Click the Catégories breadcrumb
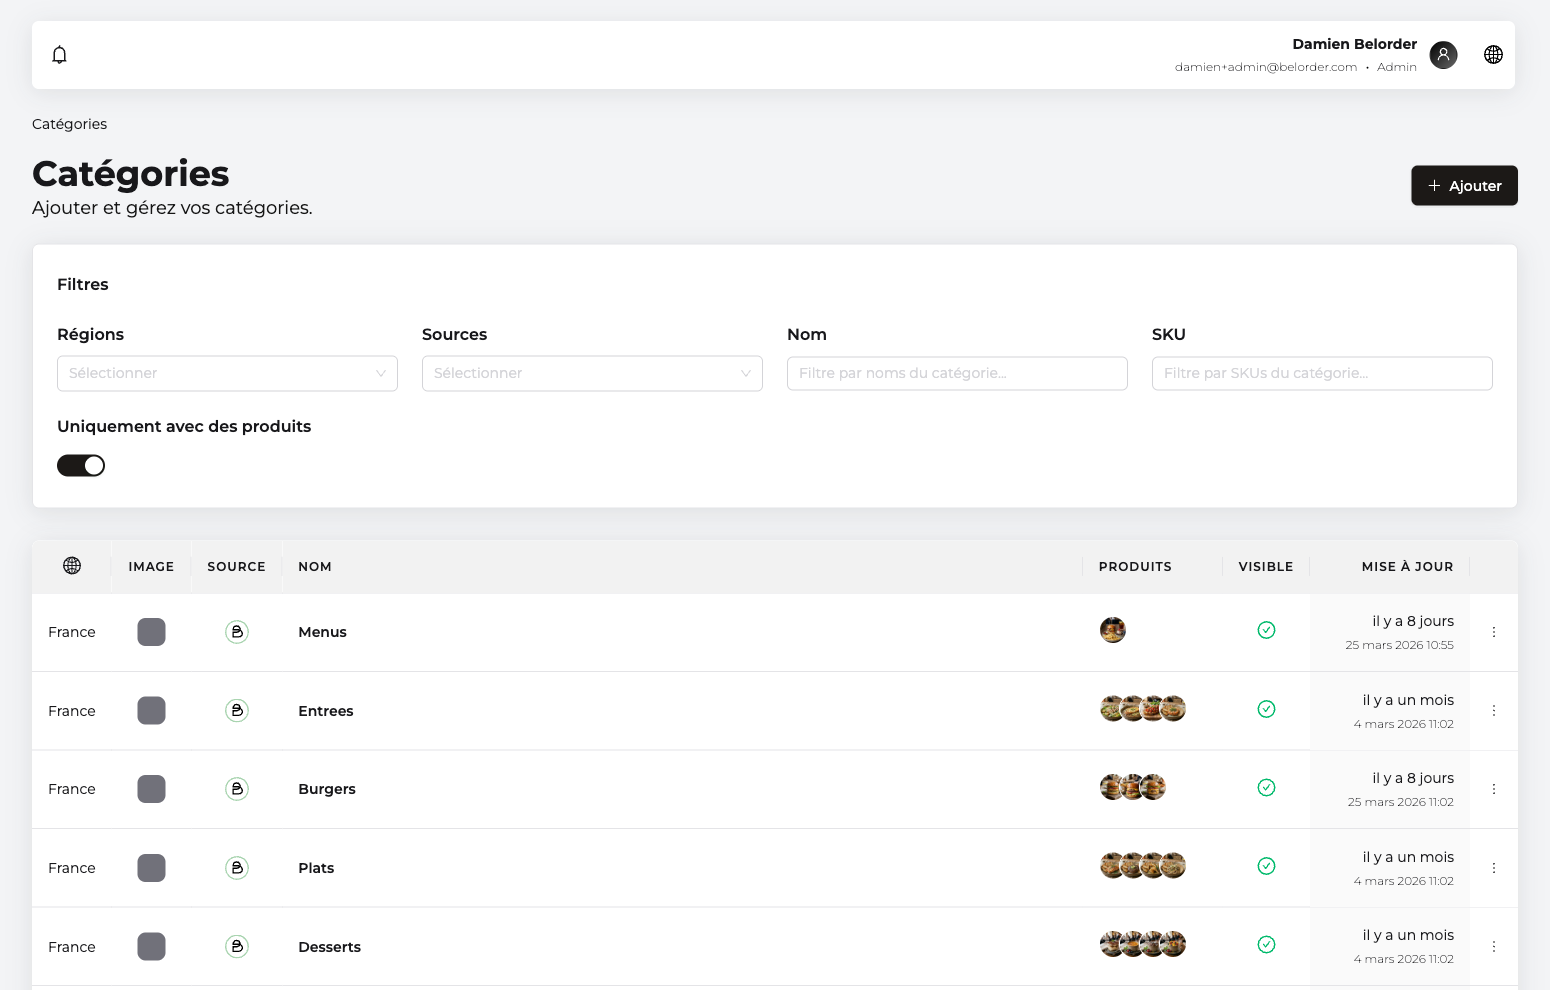This screenshot has height=990, width=1550. [x=69, y=124]
